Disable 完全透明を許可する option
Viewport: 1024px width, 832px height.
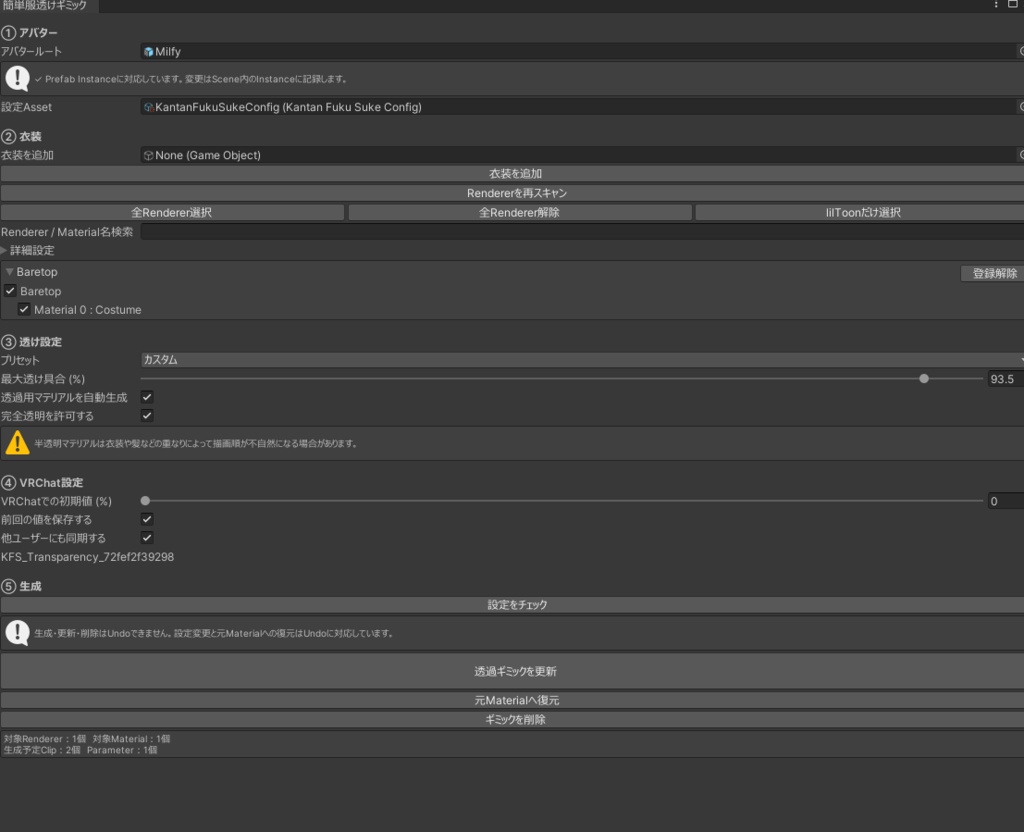tap(147, 415)
